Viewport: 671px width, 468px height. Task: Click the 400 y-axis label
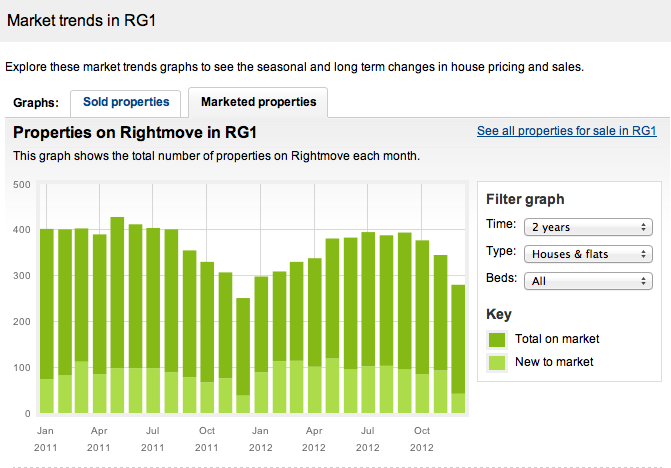point(22,230)
